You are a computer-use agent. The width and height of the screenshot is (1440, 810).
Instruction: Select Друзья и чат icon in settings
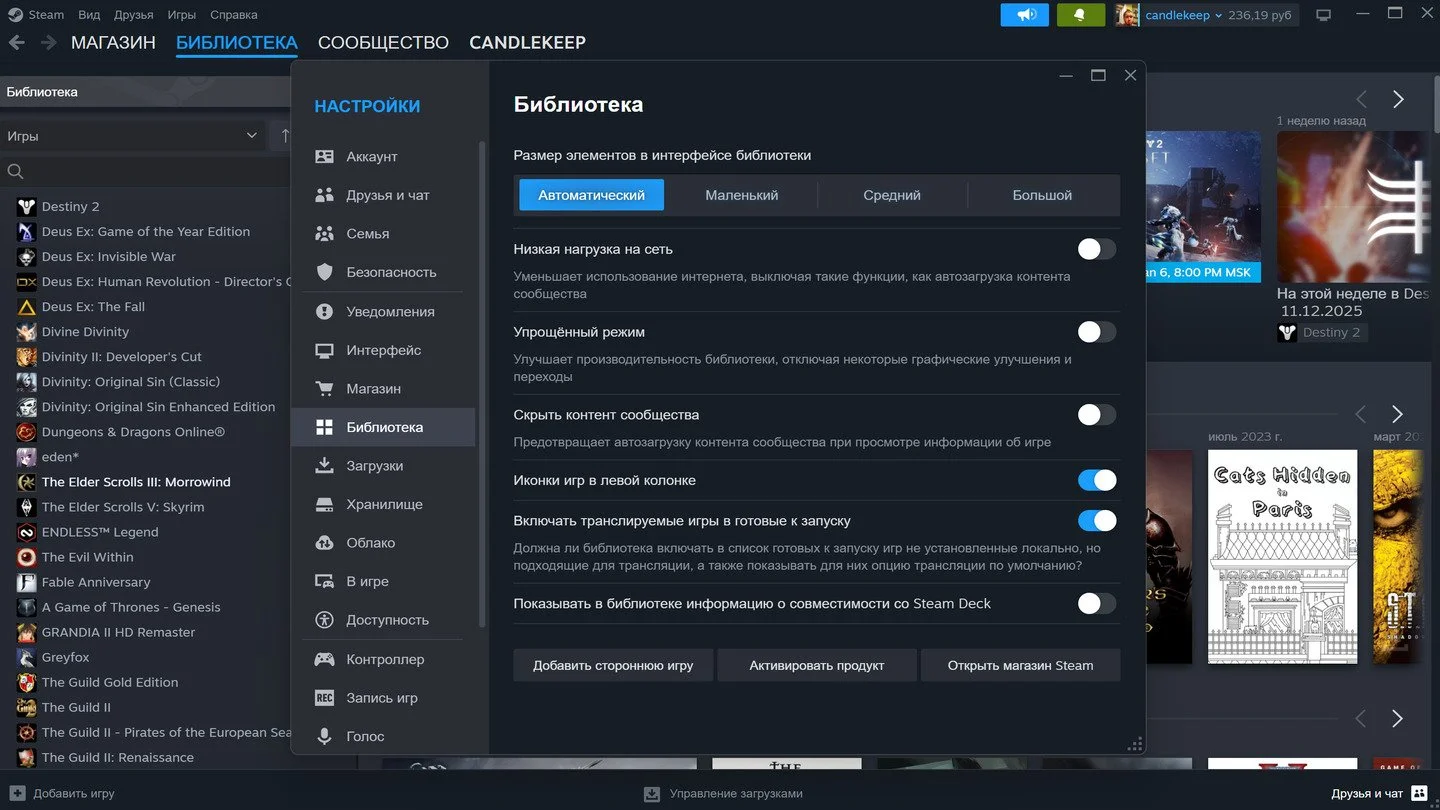coord(324,195)
